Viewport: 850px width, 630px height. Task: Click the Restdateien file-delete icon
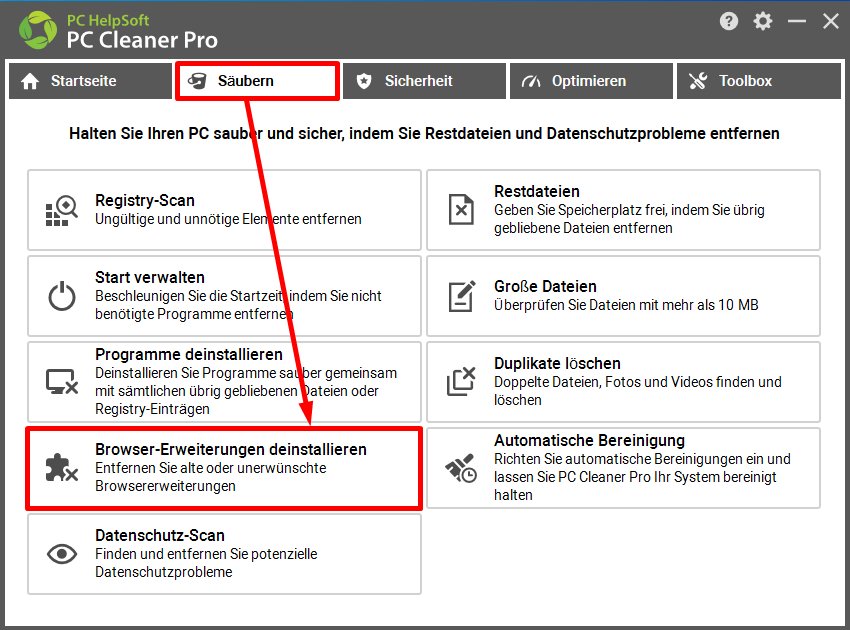[461, 210]
